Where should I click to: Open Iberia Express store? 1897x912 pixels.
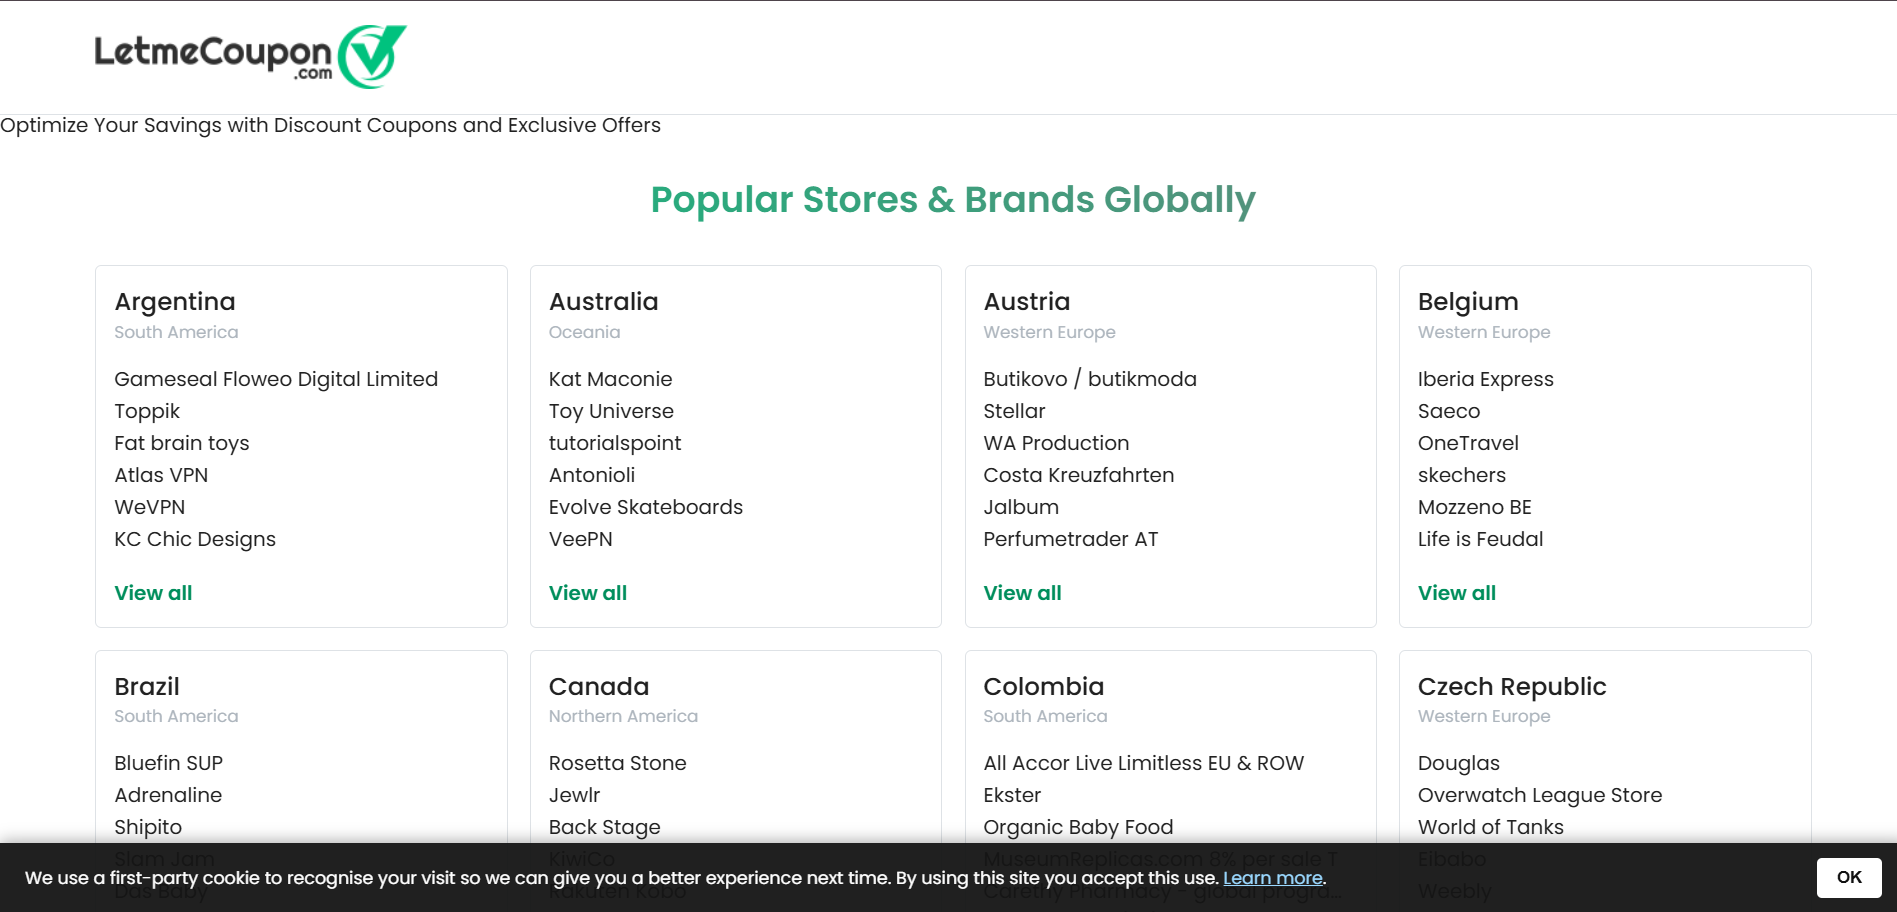tap(1486, 379)
